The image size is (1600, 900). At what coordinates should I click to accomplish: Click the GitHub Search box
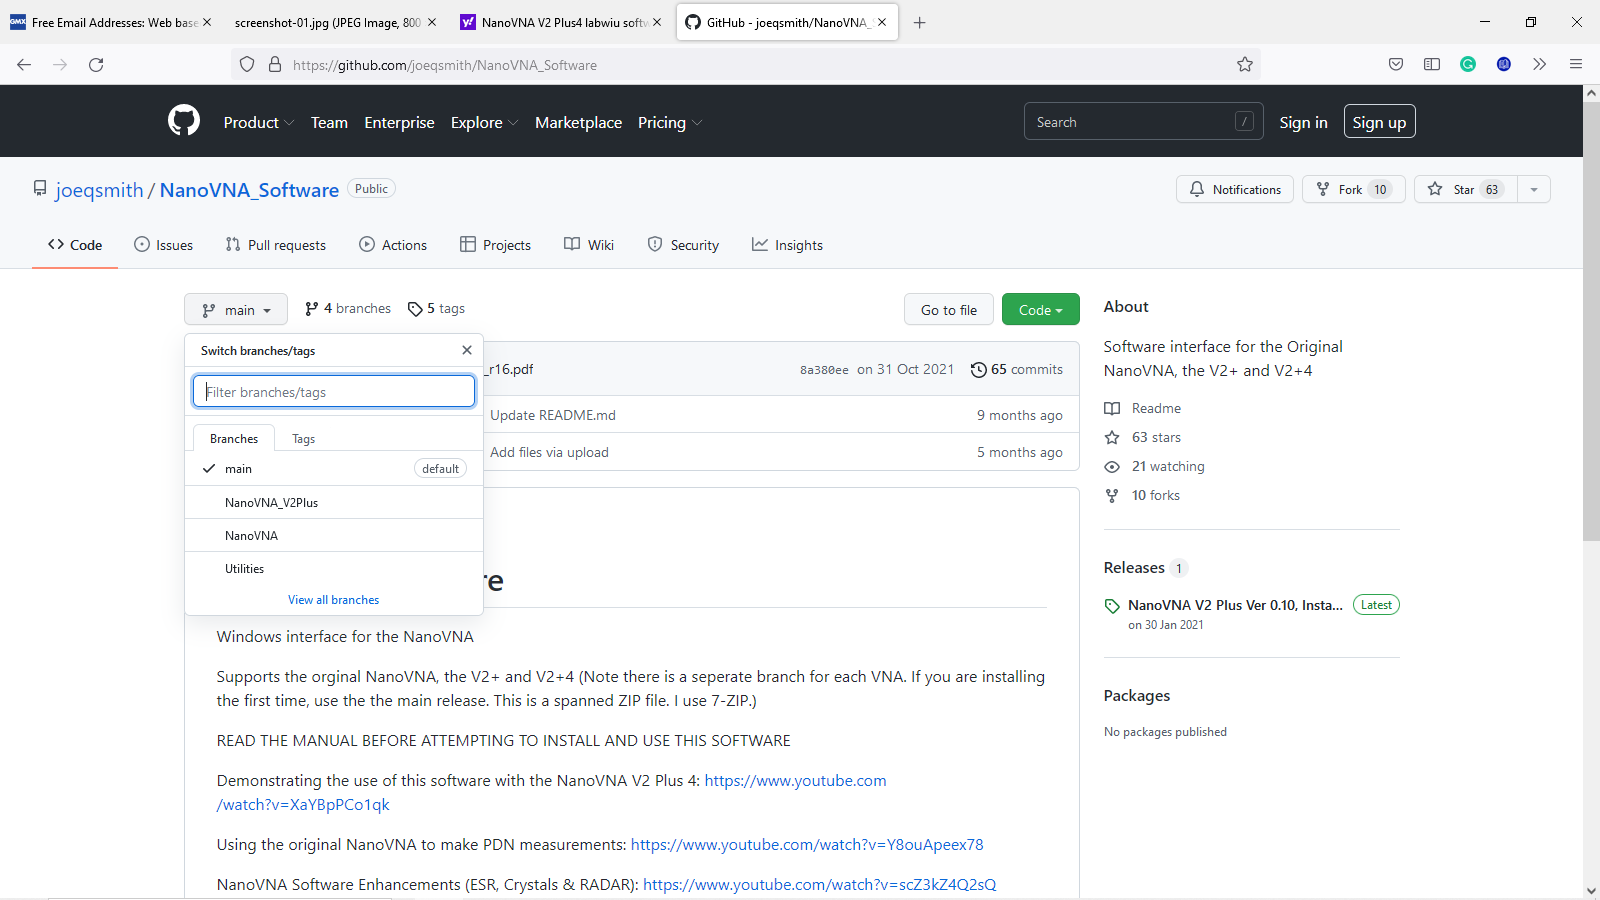(x=1143, y=122)
